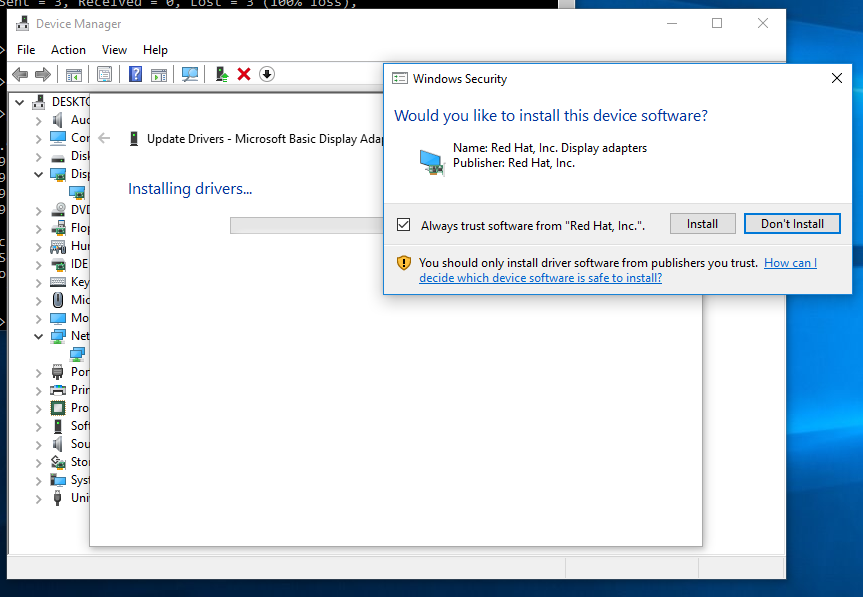
Task: Expand the Sound category node
Action: 38,445
